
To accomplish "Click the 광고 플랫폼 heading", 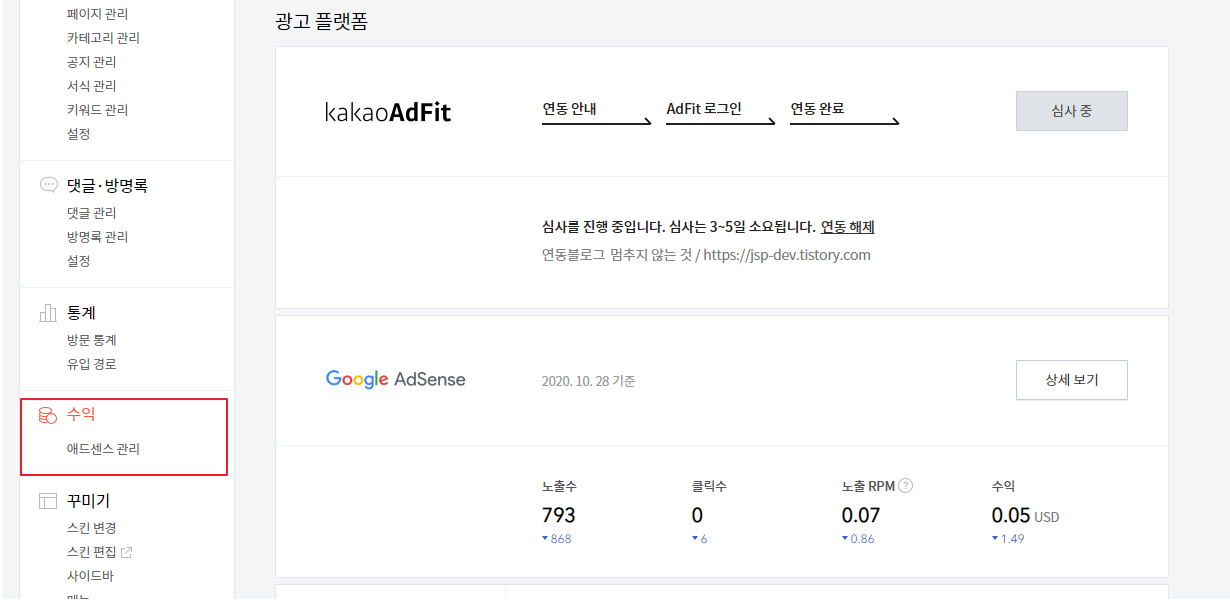I will pyautogui.click(x=321, y=20).
